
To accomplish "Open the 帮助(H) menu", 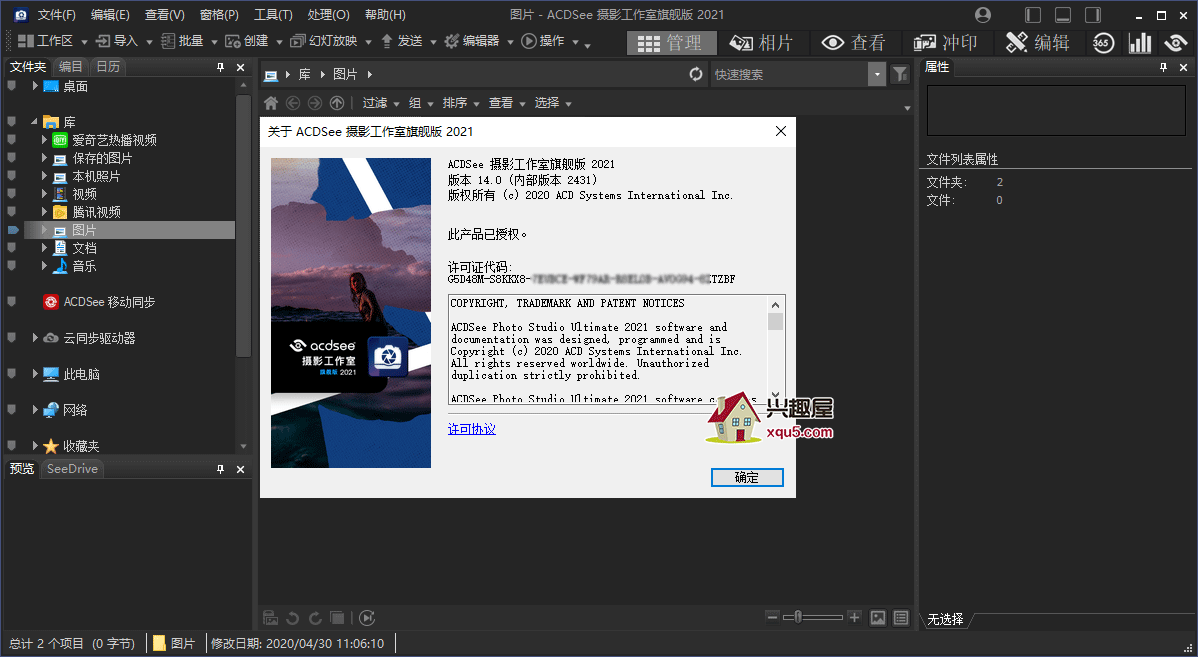I will [385, 15].
